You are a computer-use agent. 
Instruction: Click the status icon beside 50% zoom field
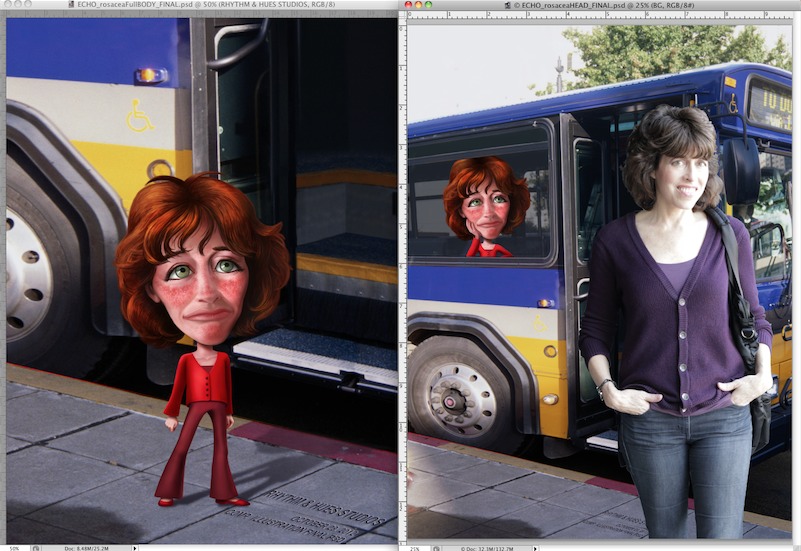click(x=35, y=548)
